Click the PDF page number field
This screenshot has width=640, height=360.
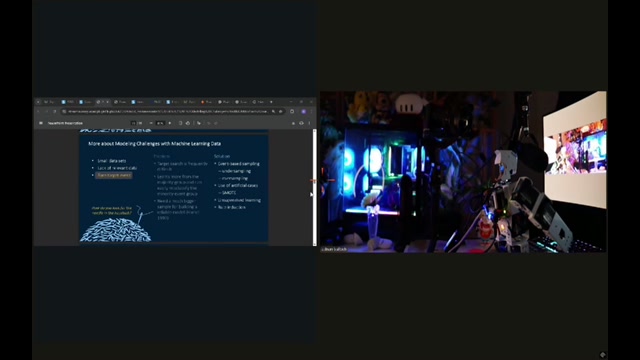(133, 123)
